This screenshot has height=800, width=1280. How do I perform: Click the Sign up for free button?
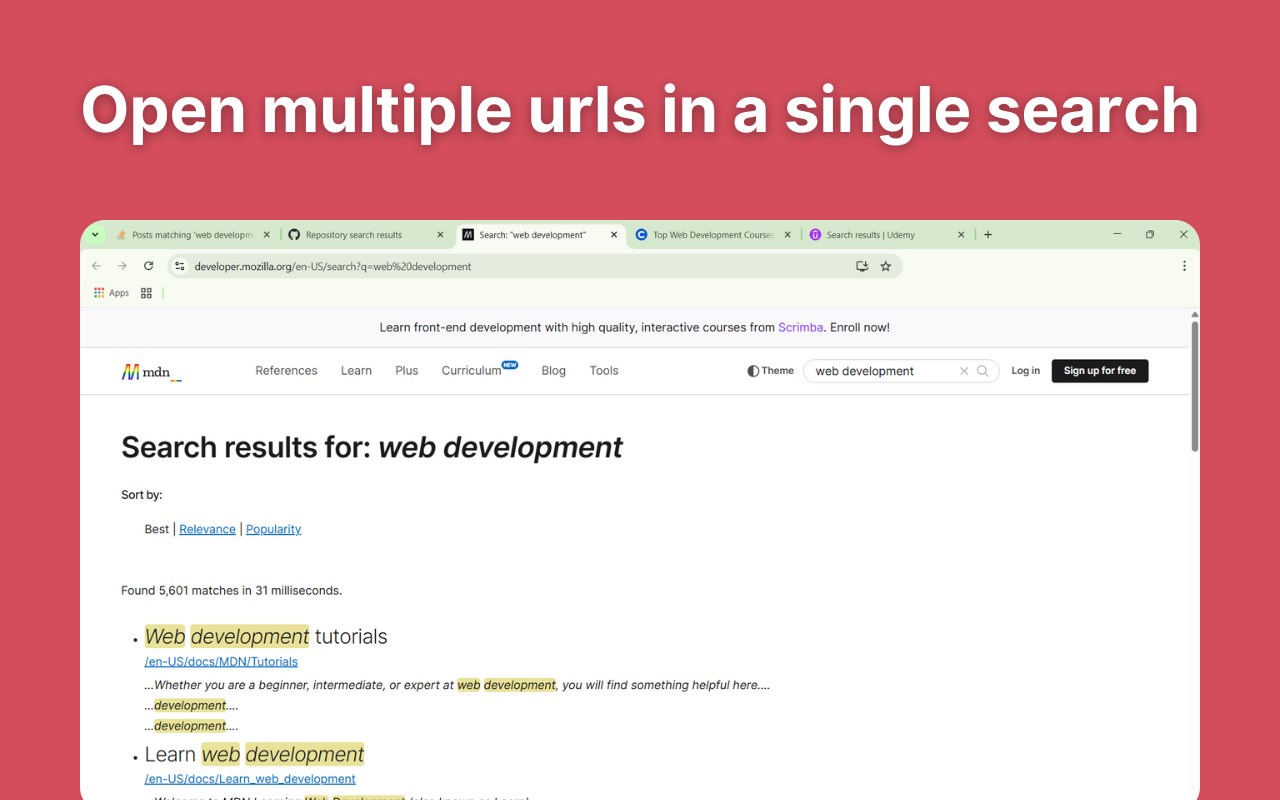[x=1100, y=371]
